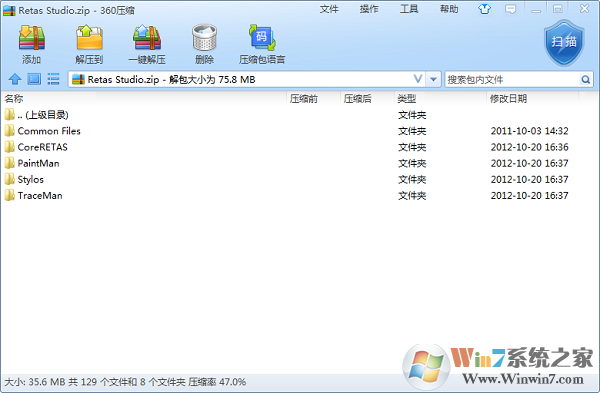Maximize the 360压缩 window

tap(558, 9)
